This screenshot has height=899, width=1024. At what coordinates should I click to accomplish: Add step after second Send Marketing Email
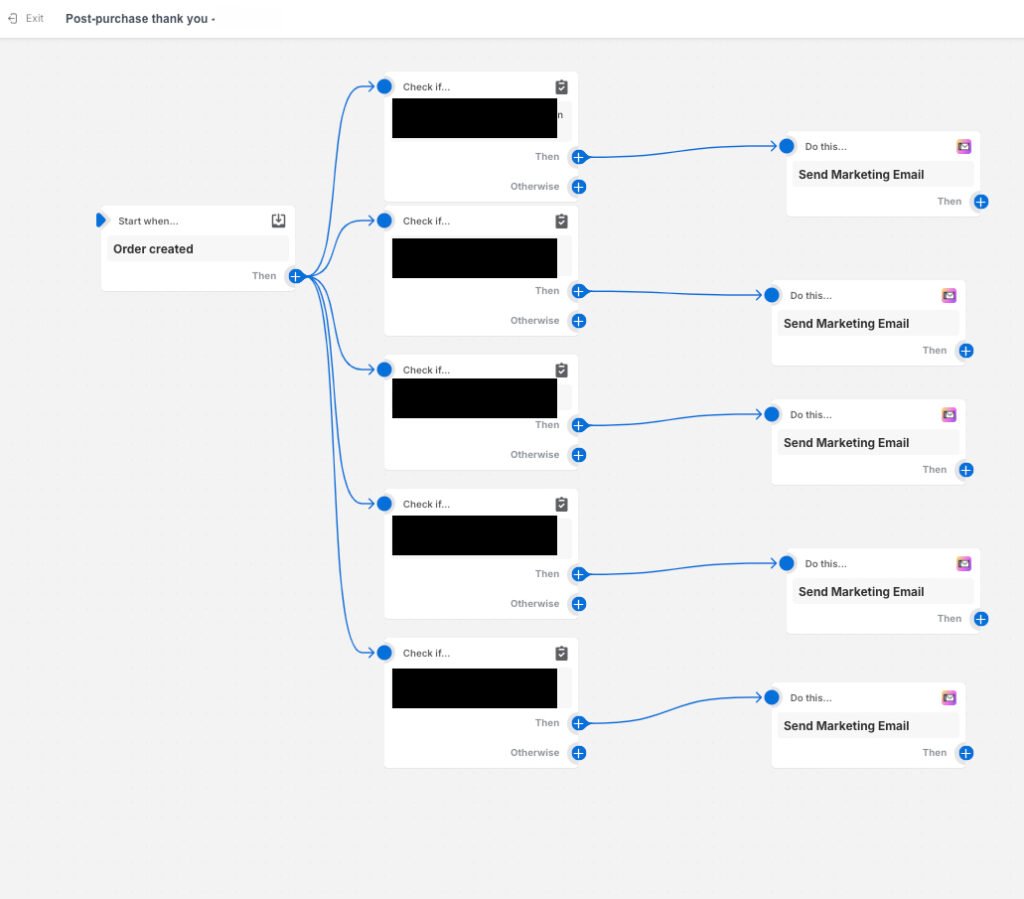tap(966, 351)
